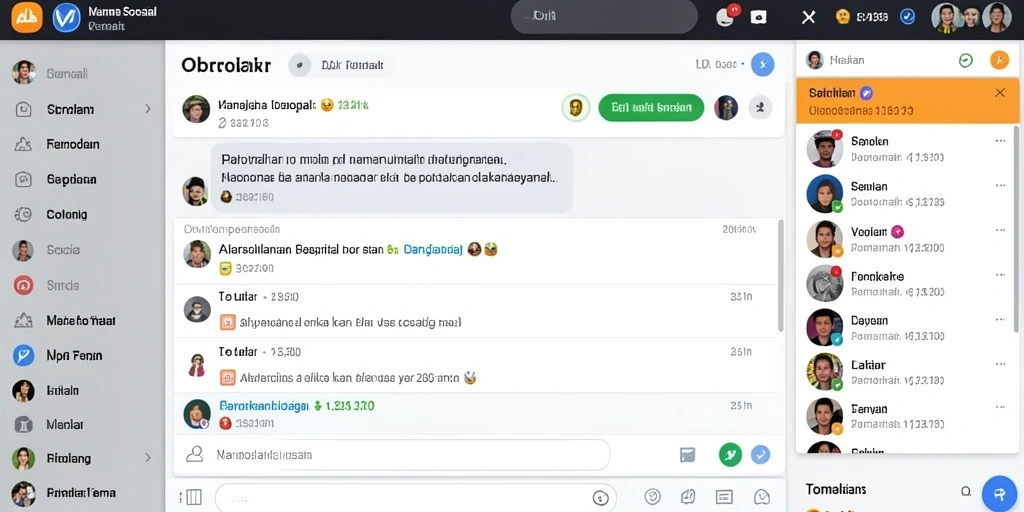
Task: Toggle the blue verified check in top bar
Action: (907, 17)
